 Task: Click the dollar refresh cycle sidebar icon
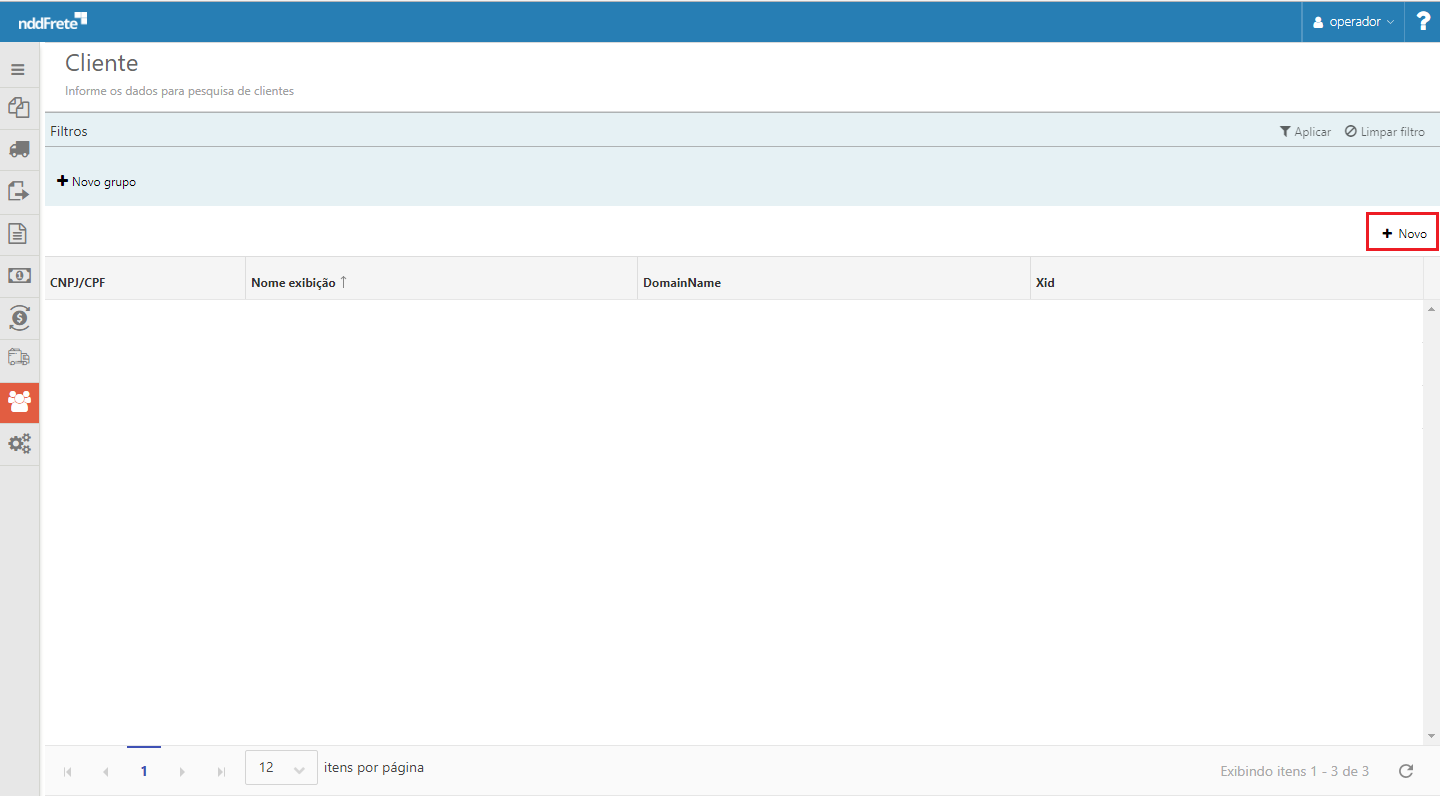19,317
